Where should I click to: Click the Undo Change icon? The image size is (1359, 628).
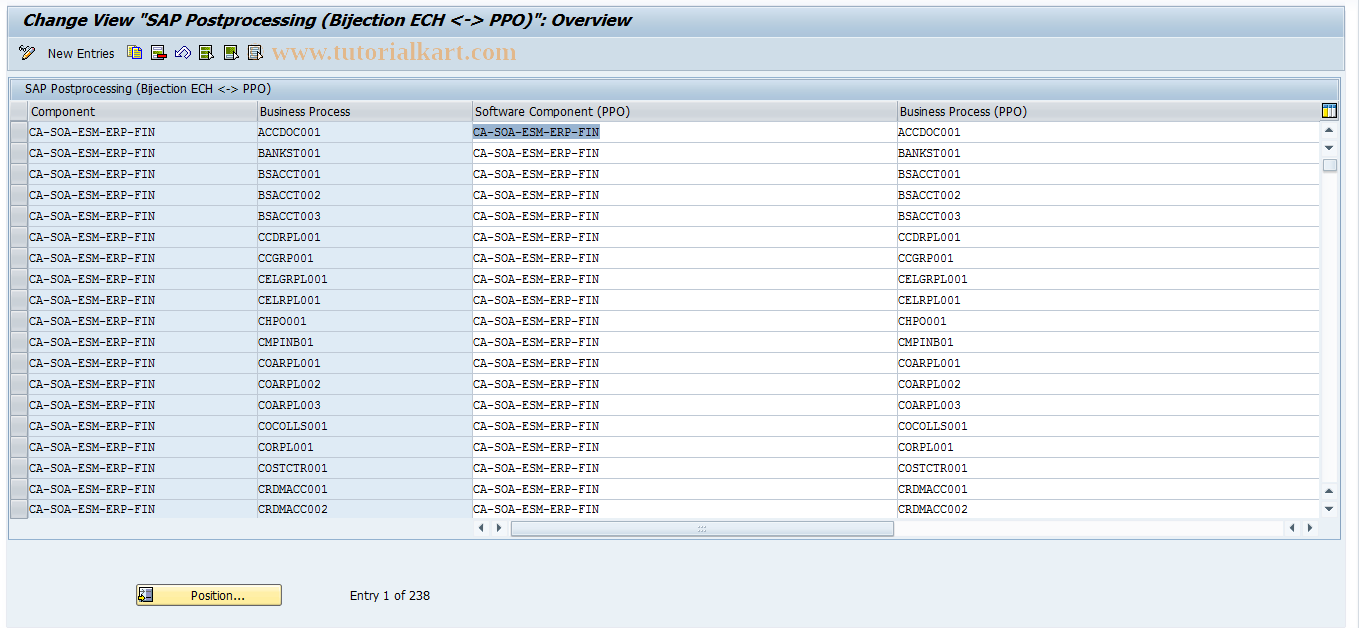coord(183,53)
